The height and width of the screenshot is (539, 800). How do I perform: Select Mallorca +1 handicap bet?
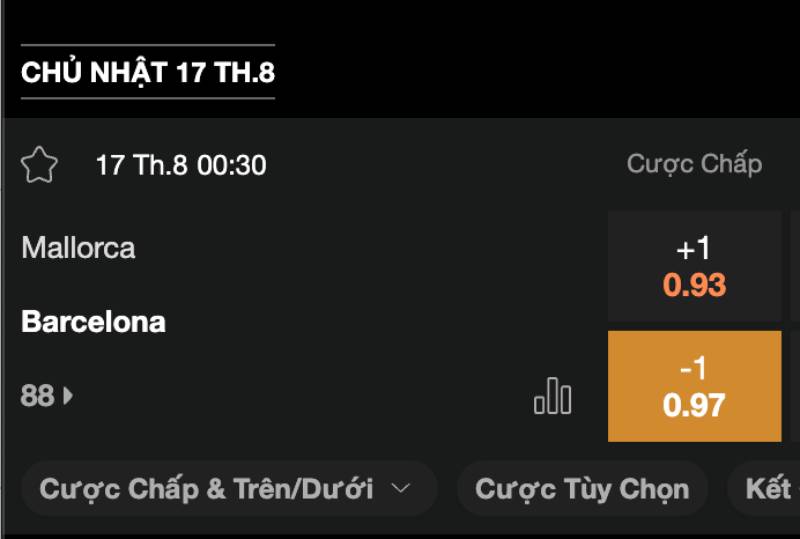point(694,267)
